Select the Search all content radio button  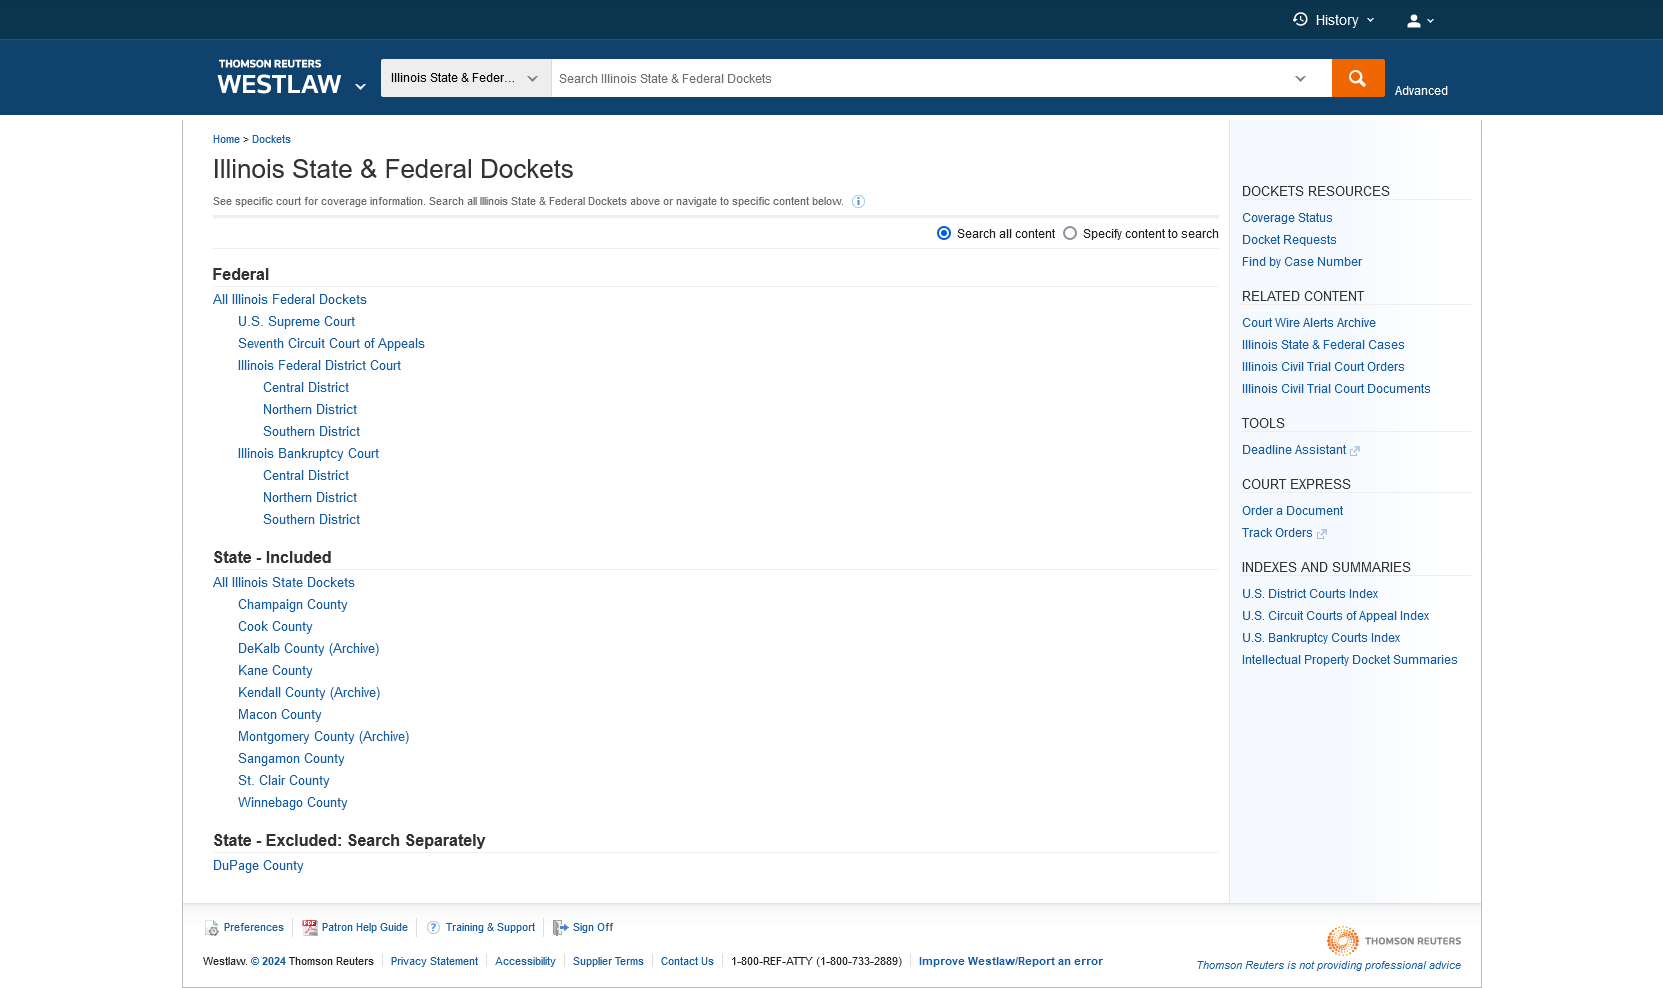tap(944, 234)
